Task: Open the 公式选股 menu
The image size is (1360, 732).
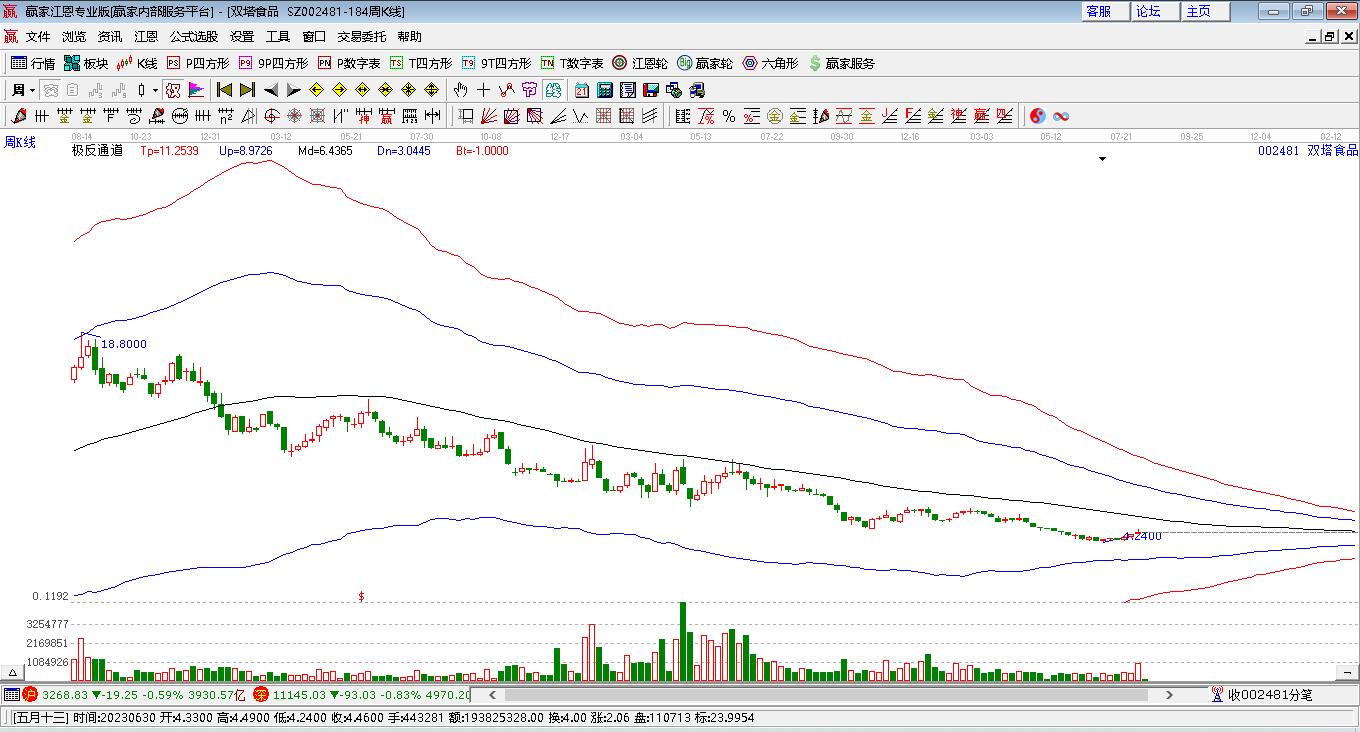Action: pyautogui.click(x=193, y=37)
